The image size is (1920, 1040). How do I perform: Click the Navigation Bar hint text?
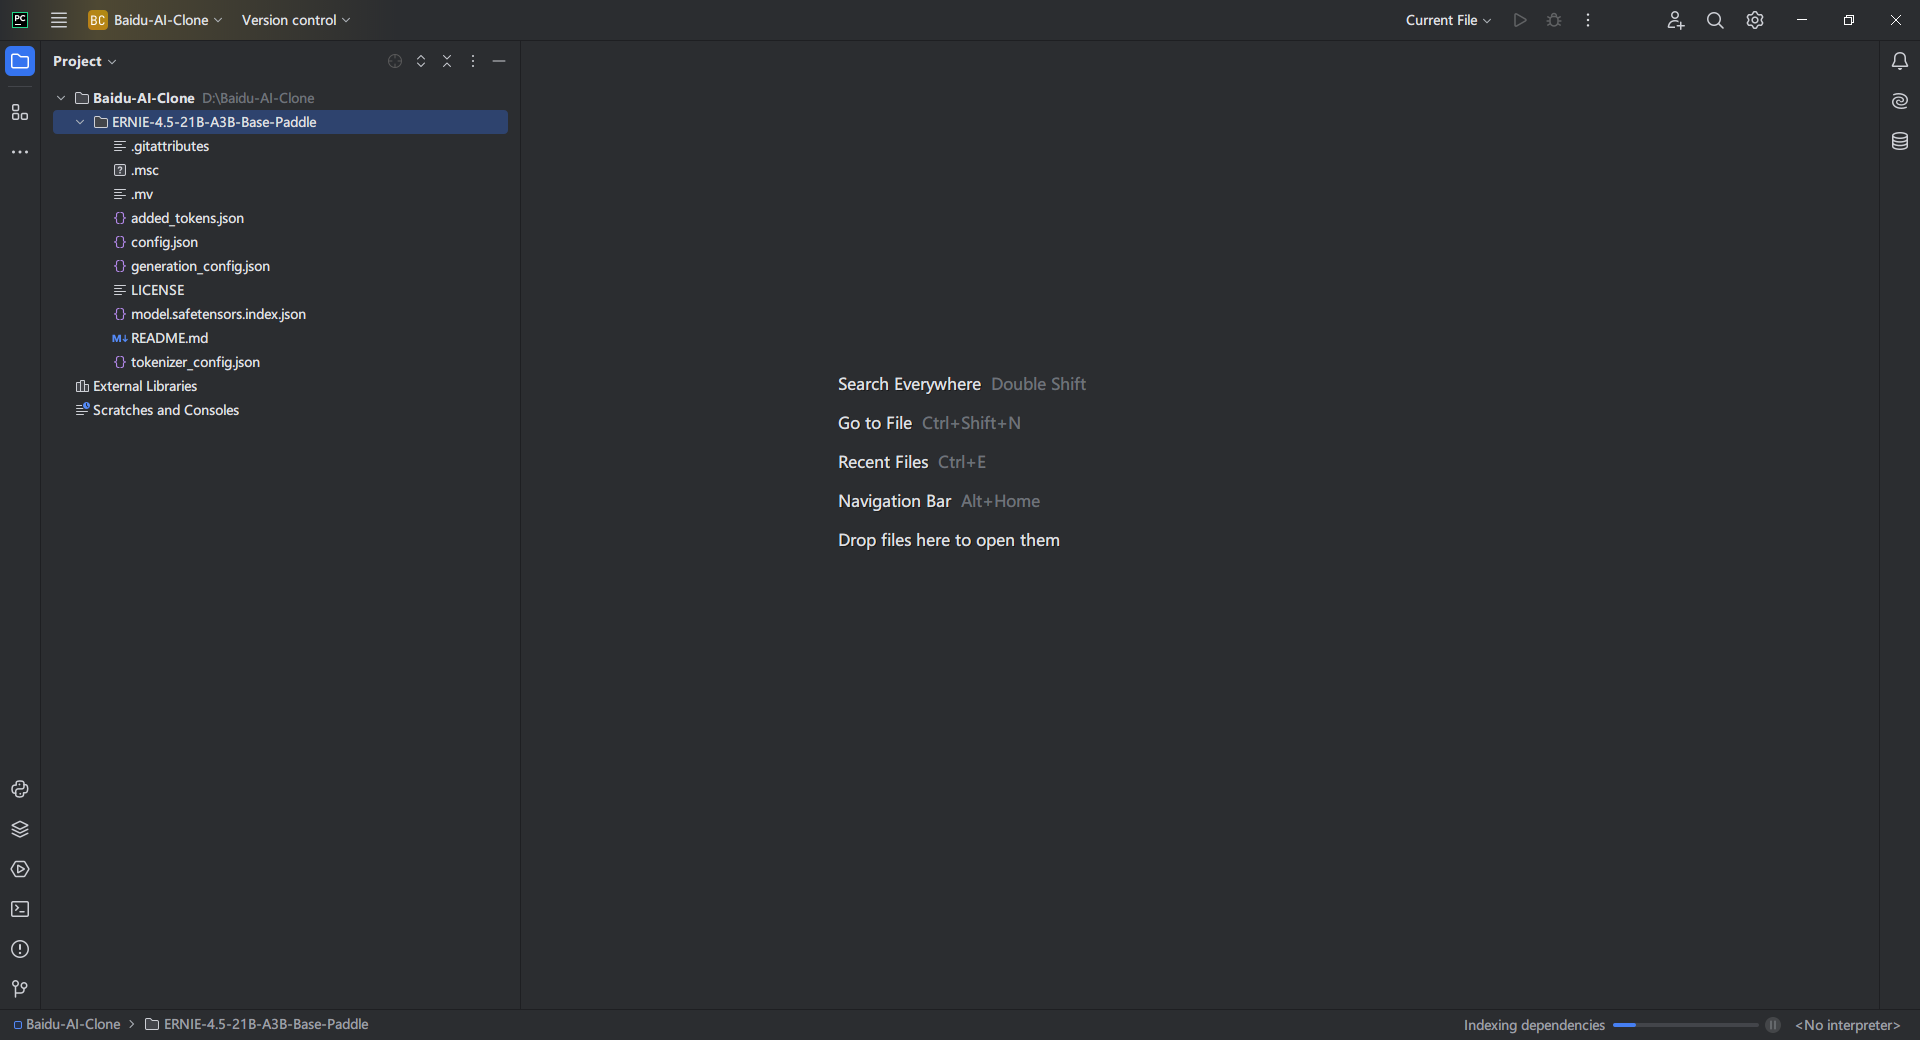tap(895, 501)
